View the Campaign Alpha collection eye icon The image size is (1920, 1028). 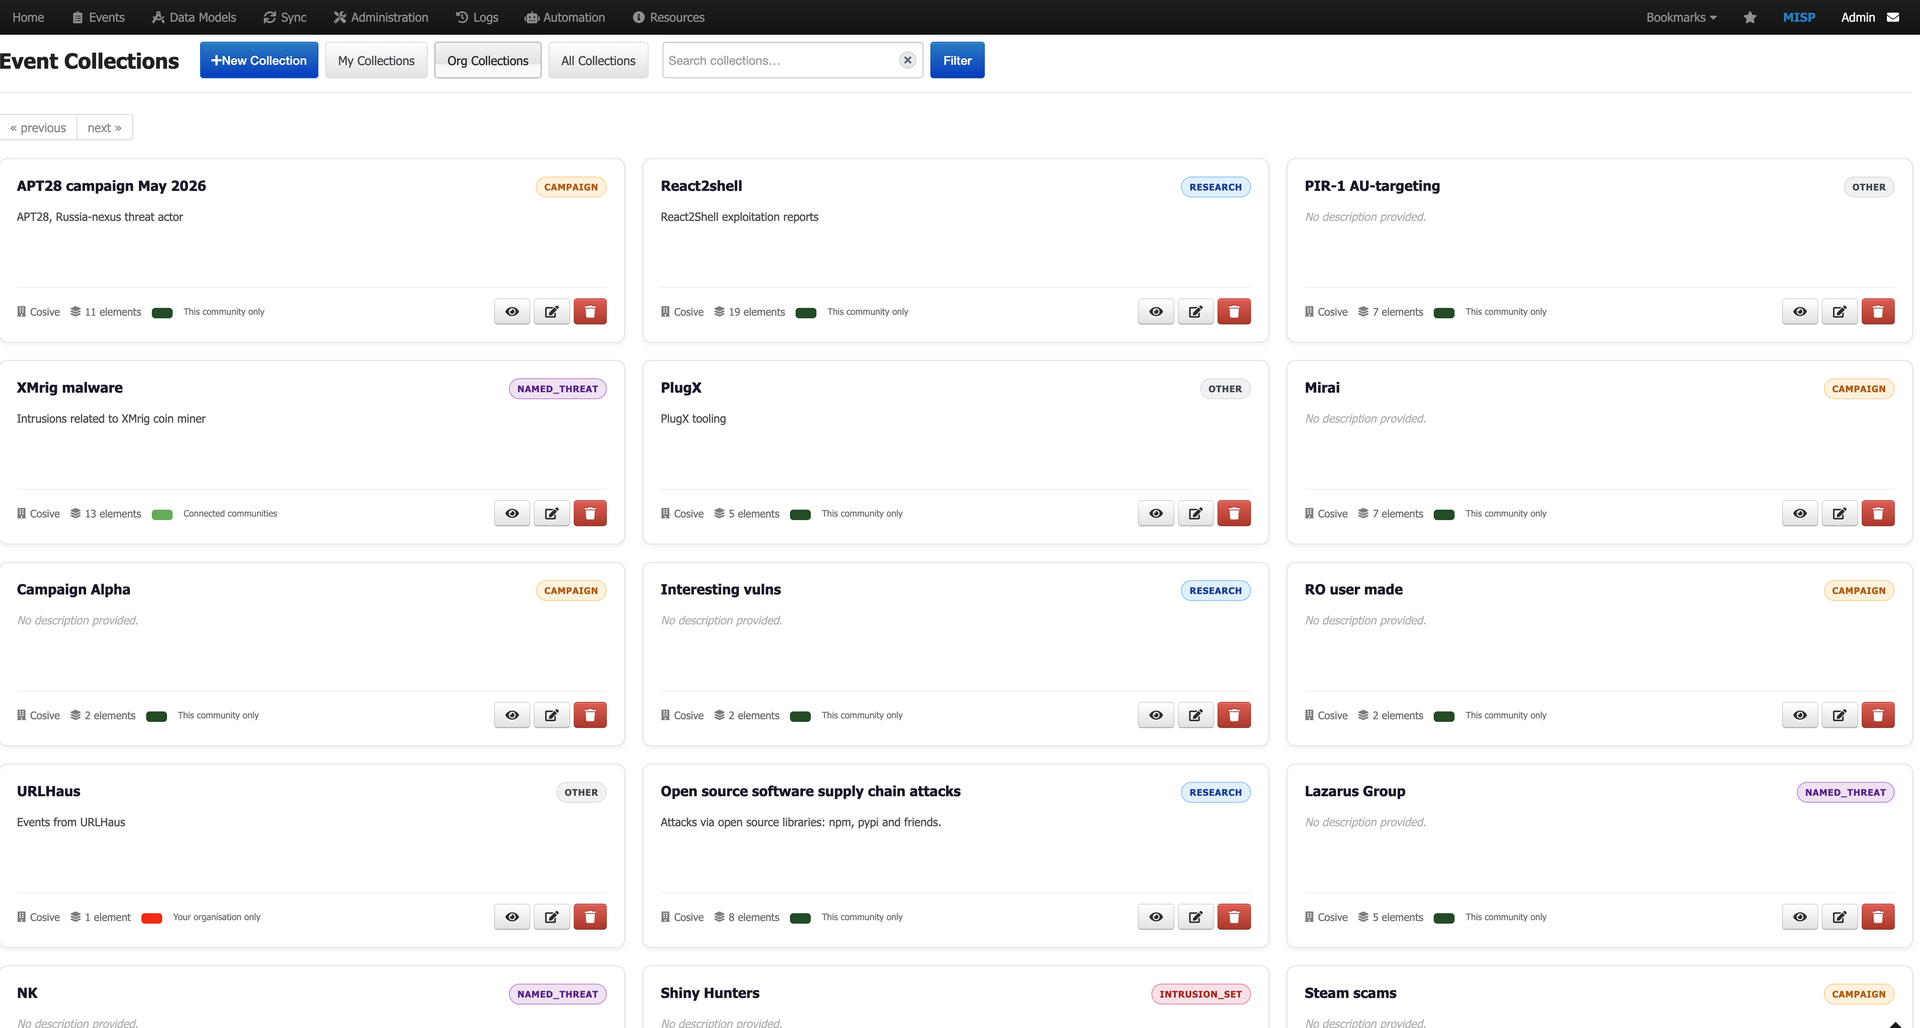click(x=512, y=716)
